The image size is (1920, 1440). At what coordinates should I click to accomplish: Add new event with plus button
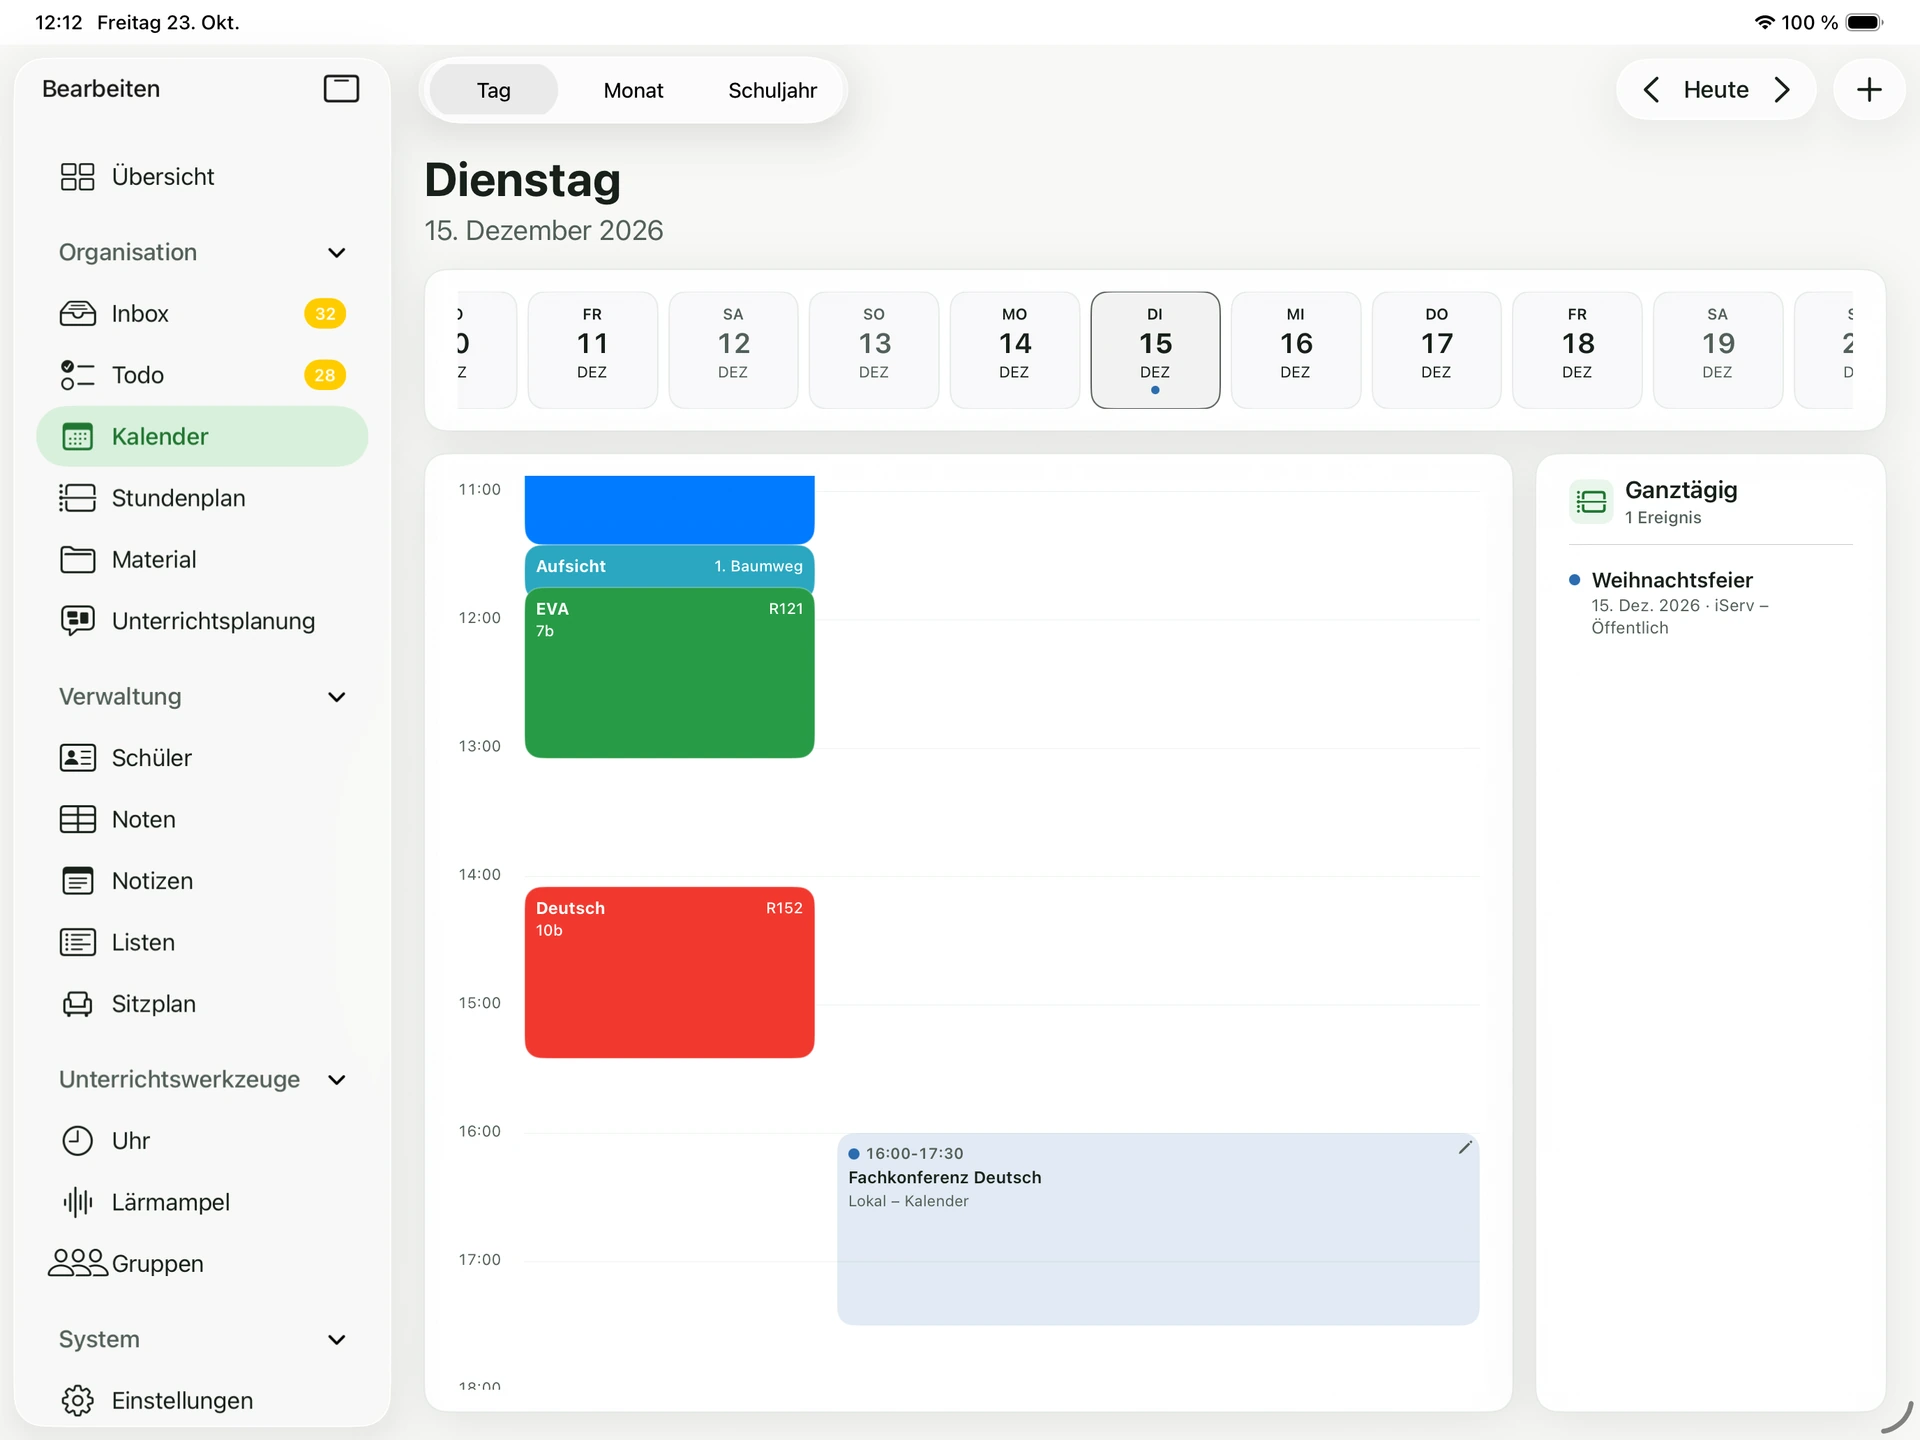(1868, 90)
